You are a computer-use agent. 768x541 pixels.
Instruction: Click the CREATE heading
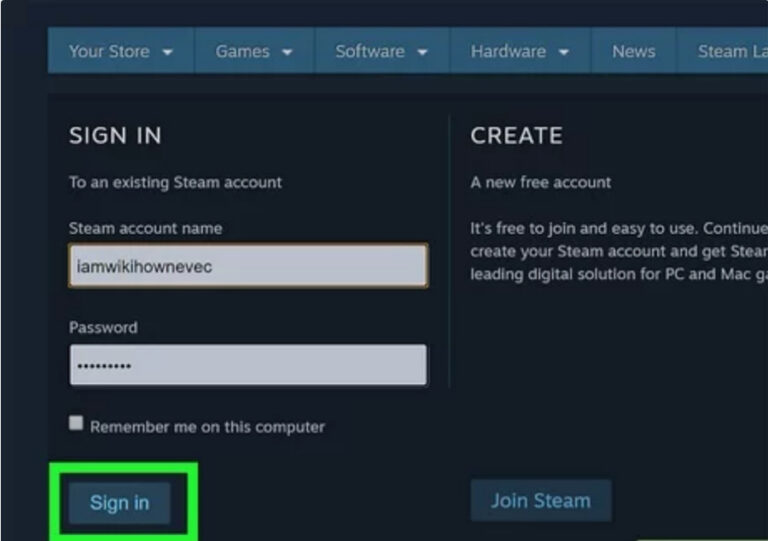516,136
